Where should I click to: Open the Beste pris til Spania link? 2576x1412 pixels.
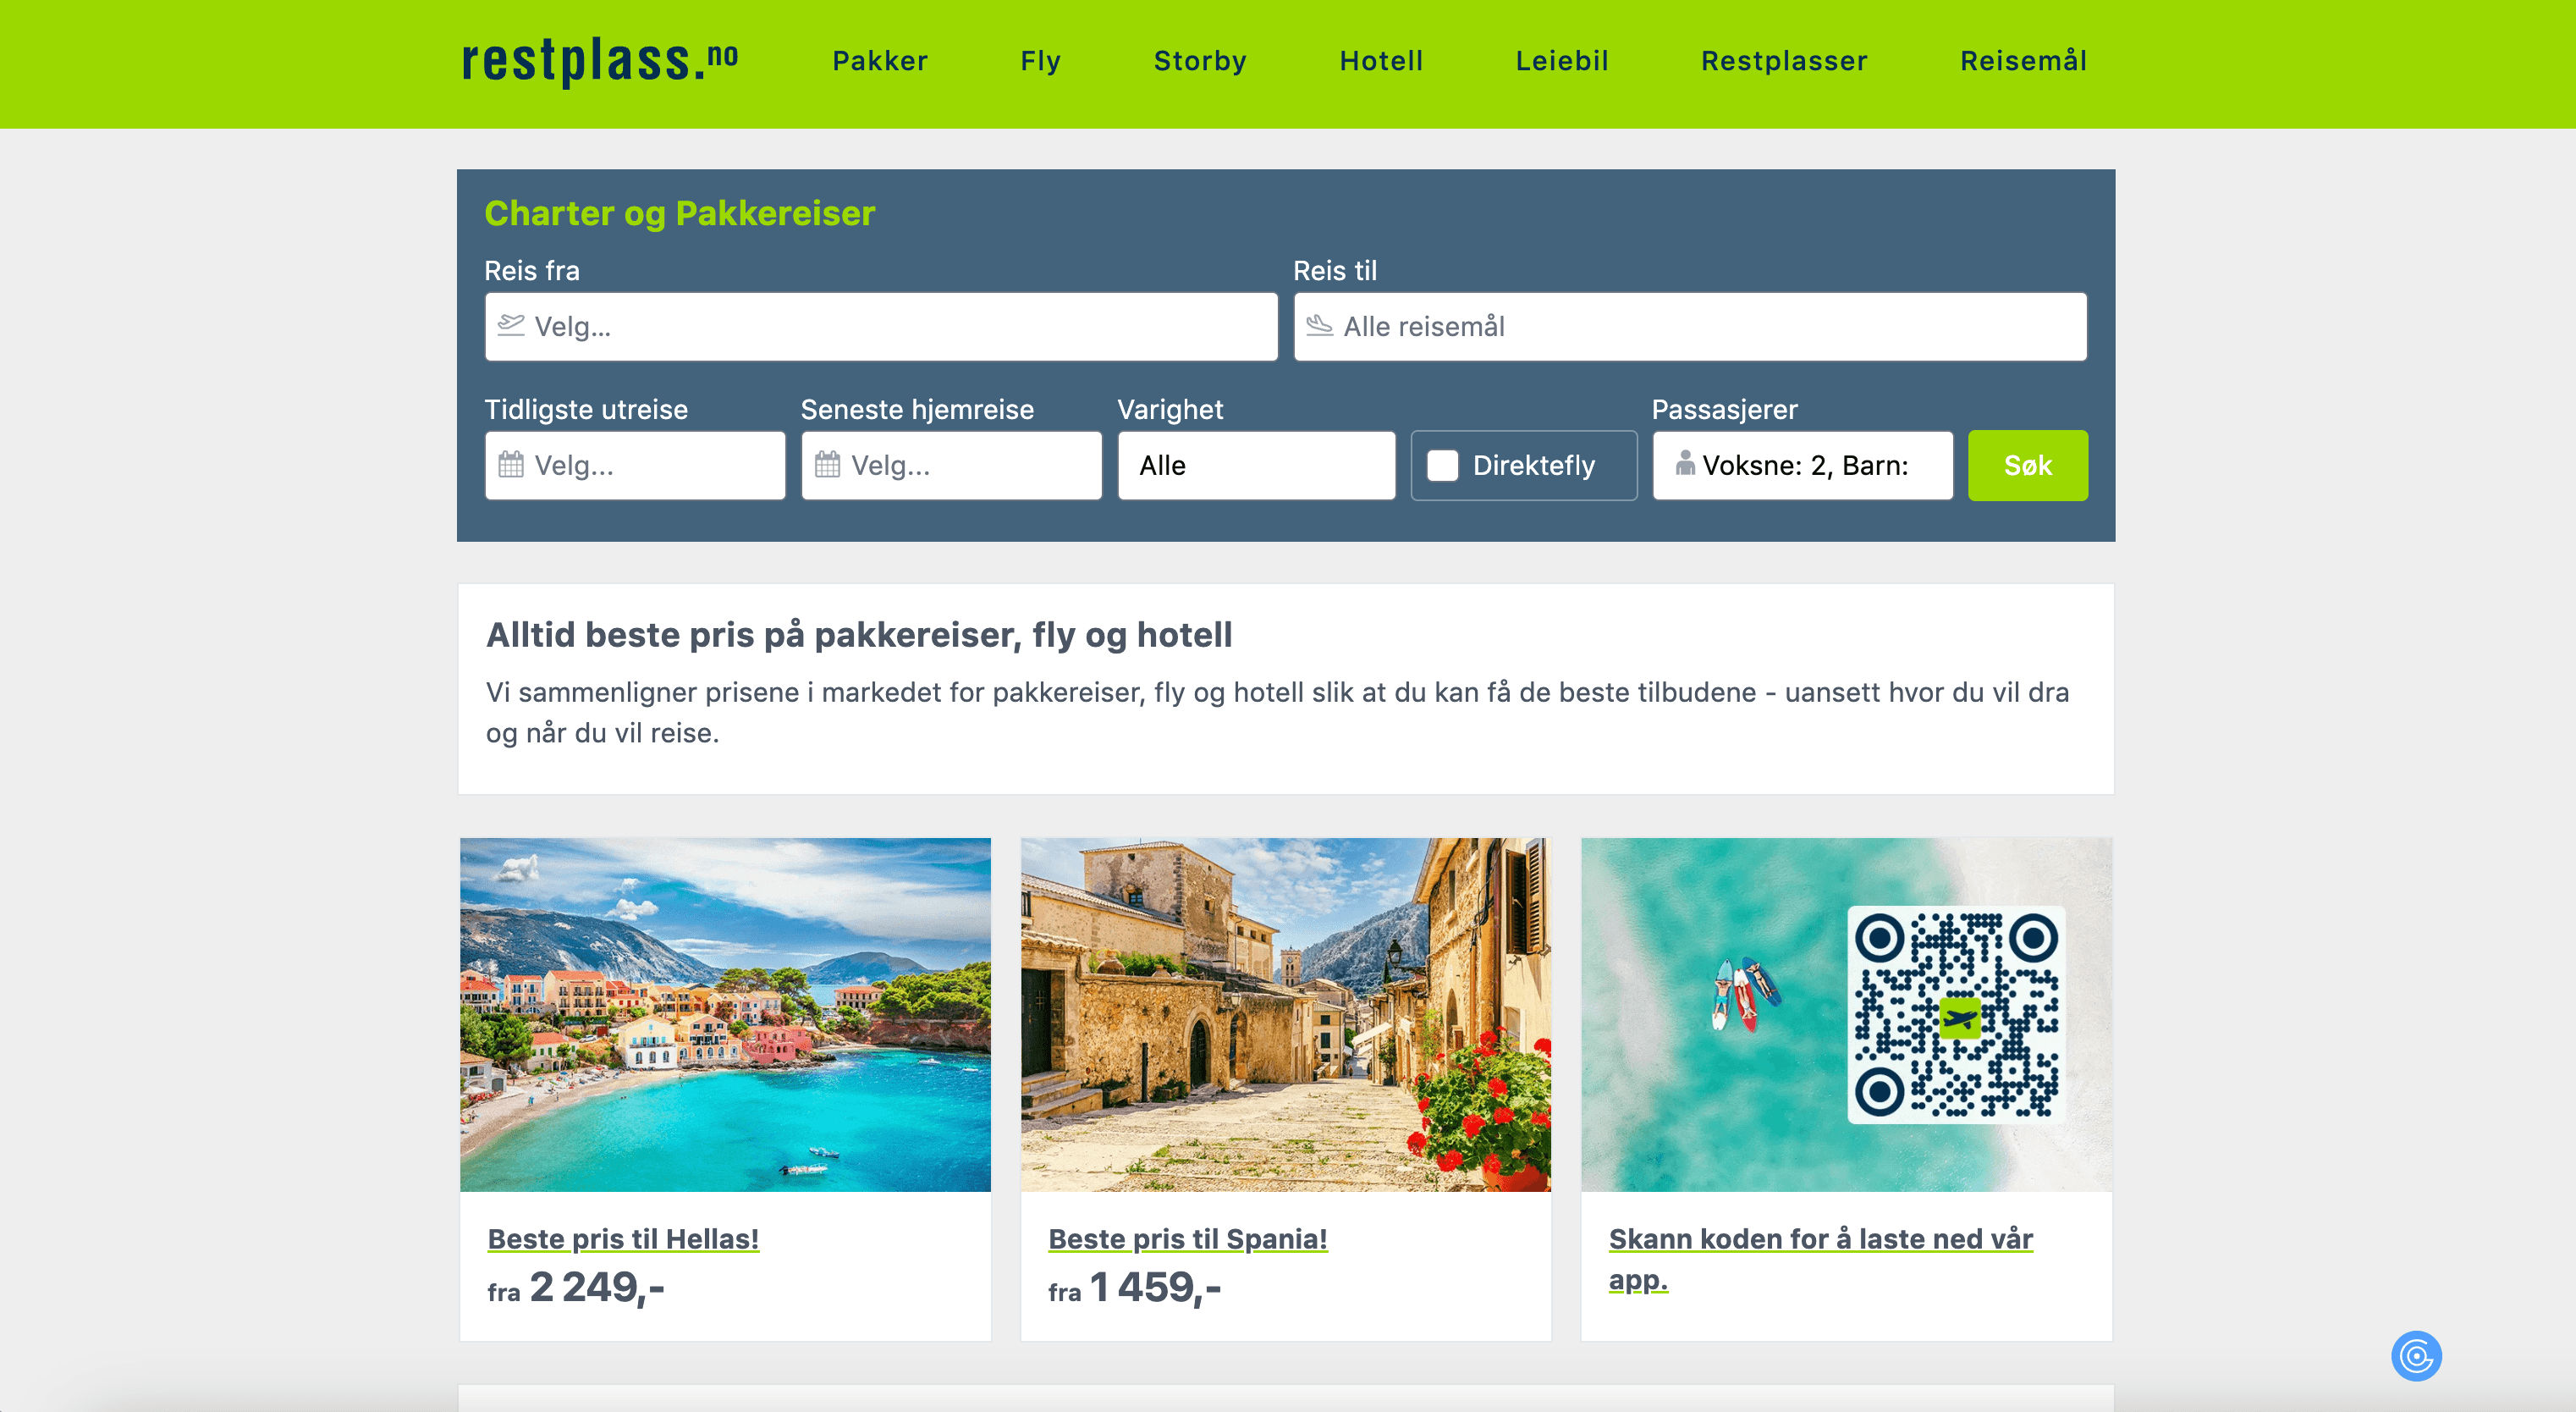pyautogui.click(x=1187, y=1238)
